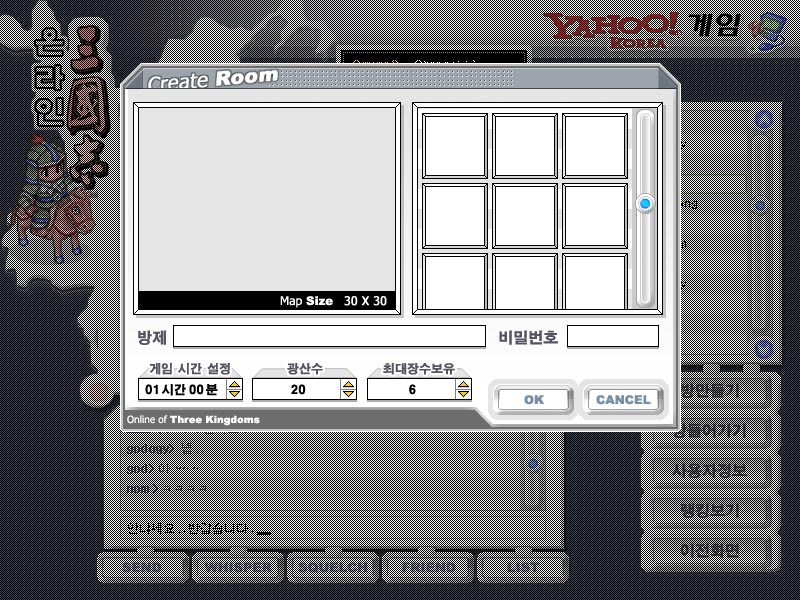
Task: Choose the middle-left map thumbnail
Action: [x=455, y=215]
